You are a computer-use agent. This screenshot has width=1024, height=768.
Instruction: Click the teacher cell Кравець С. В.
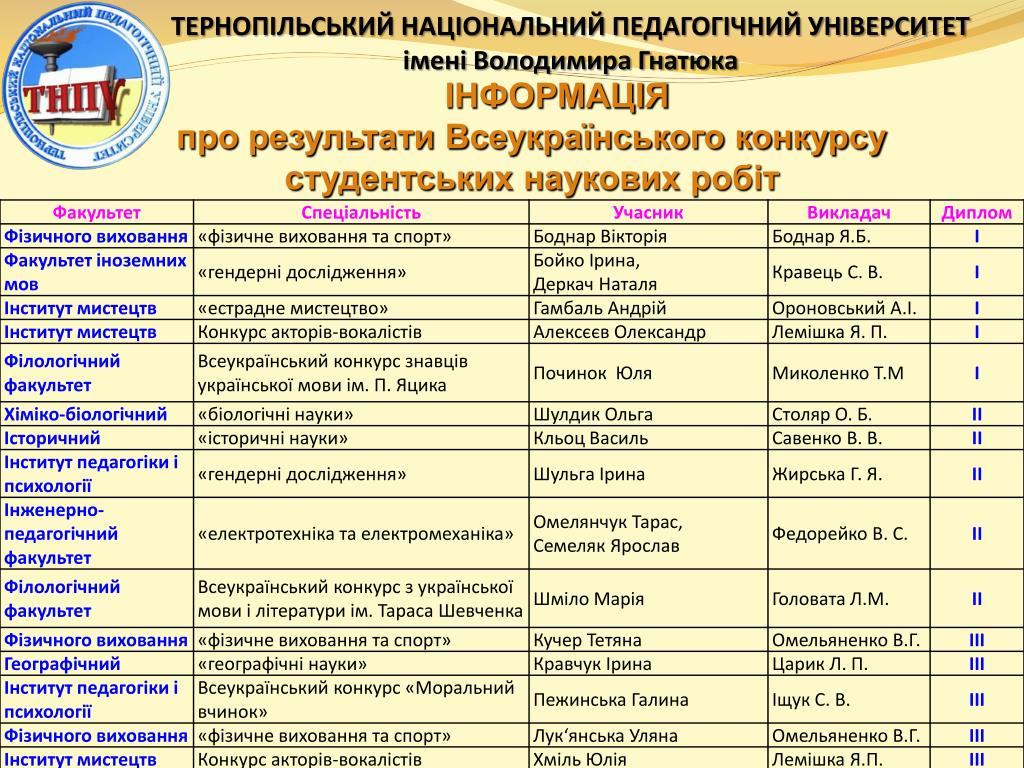(848, 272)
